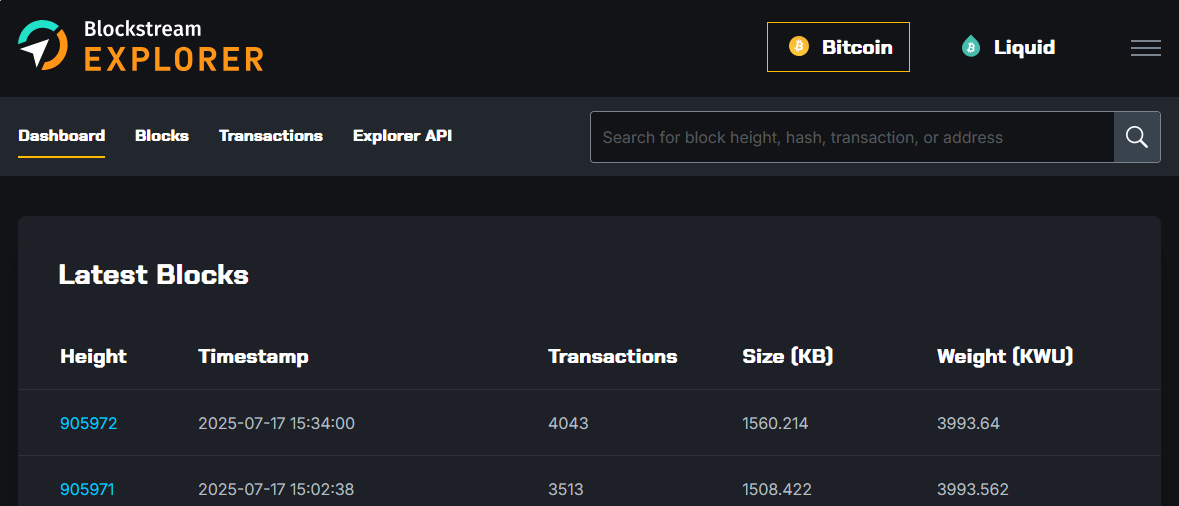The height and width of the screenshot is (506, 1179).
Task: Click the Weight (KWU) column header
Action: (x=1005, y=356)
